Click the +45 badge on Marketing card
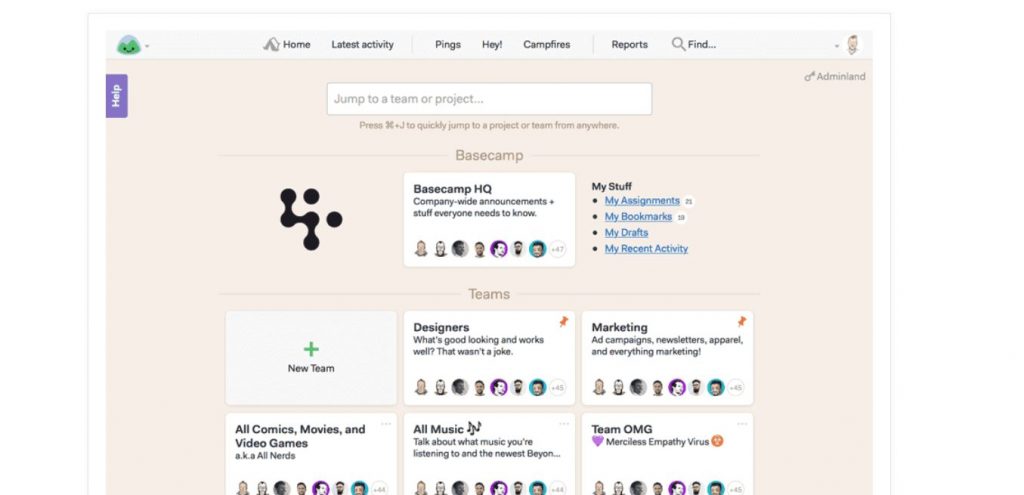This screenshot has width=1024, height=495. point(735,387)
